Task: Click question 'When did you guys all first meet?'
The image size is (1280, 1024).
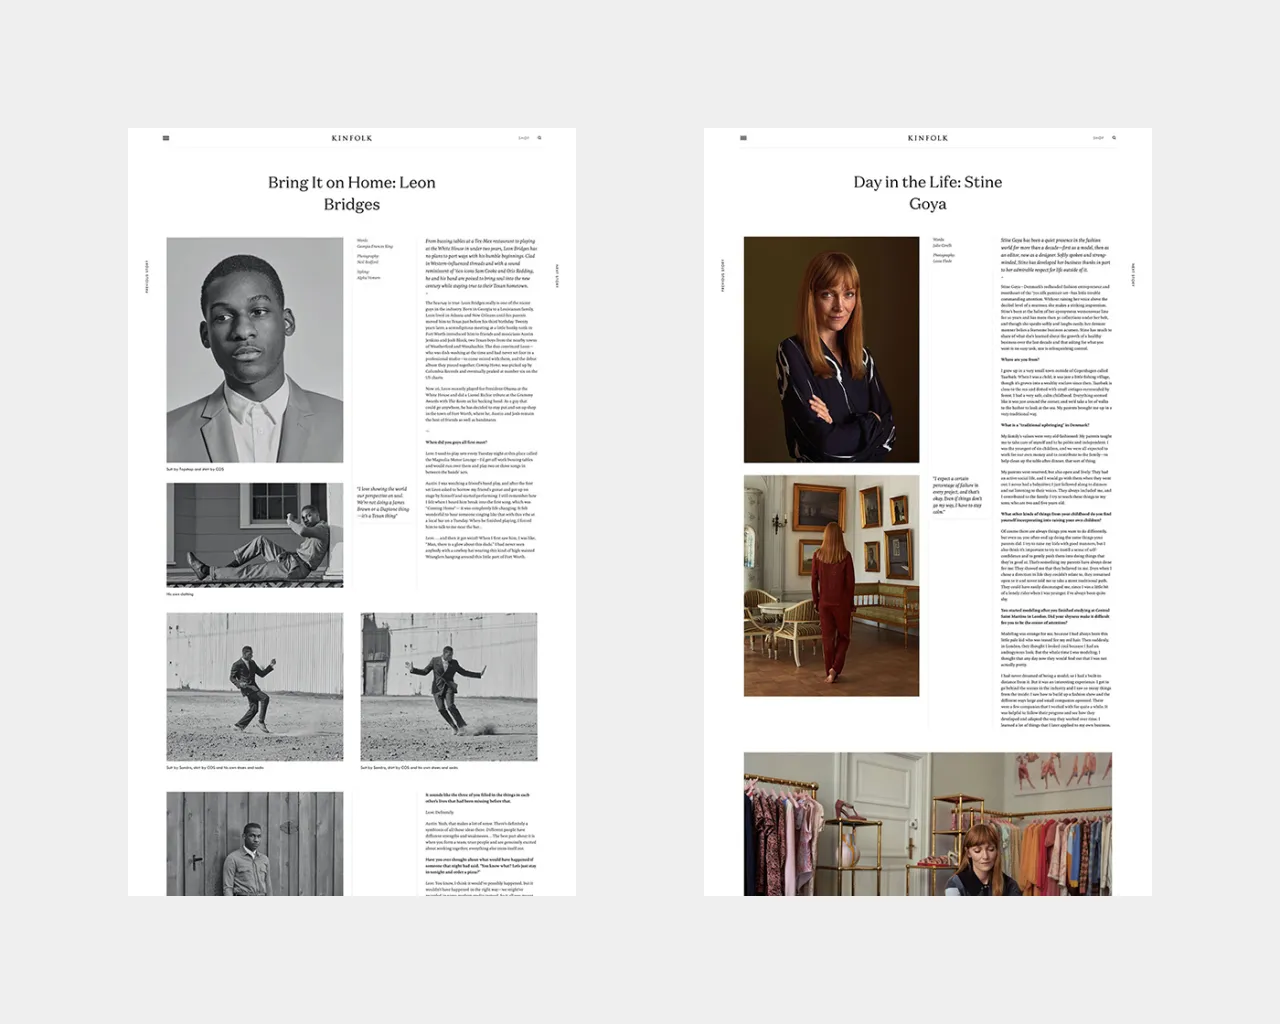Action: pyautogui.click(x=456, y=442)
